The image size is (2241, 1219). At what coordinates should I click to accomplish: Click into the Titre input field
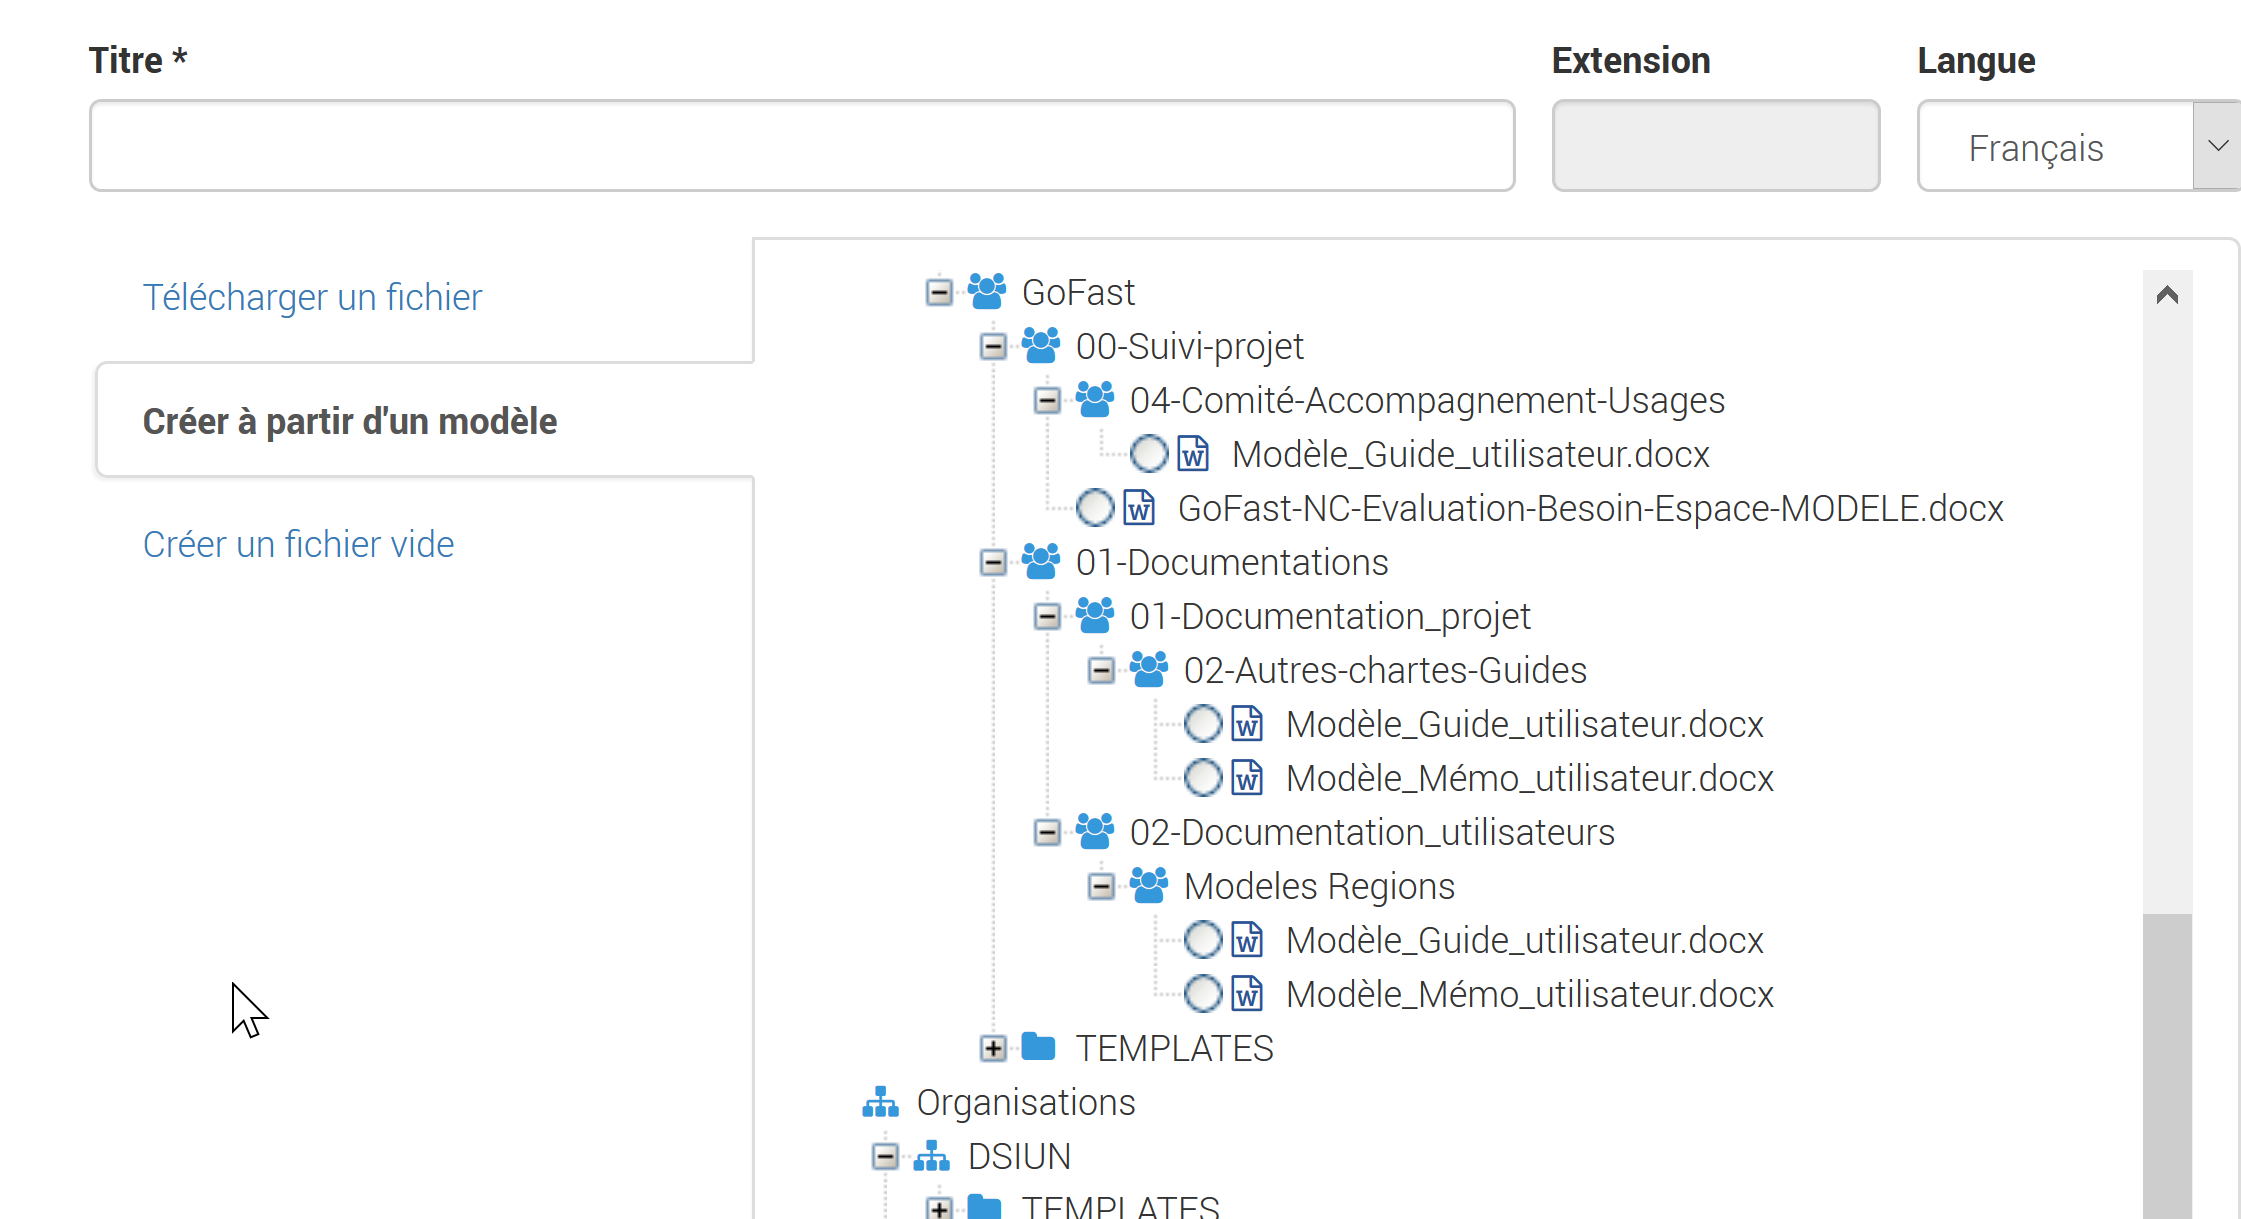click(801, 146)
